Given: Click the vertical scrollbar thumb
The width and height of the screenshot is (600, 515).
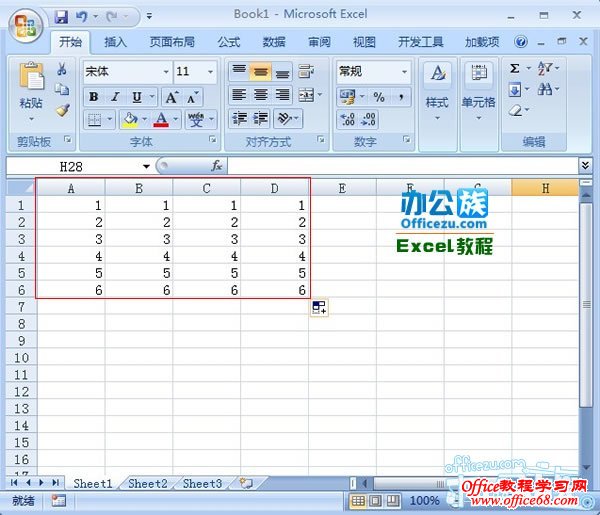Looking at the screenshot, I should coord(586,305).
